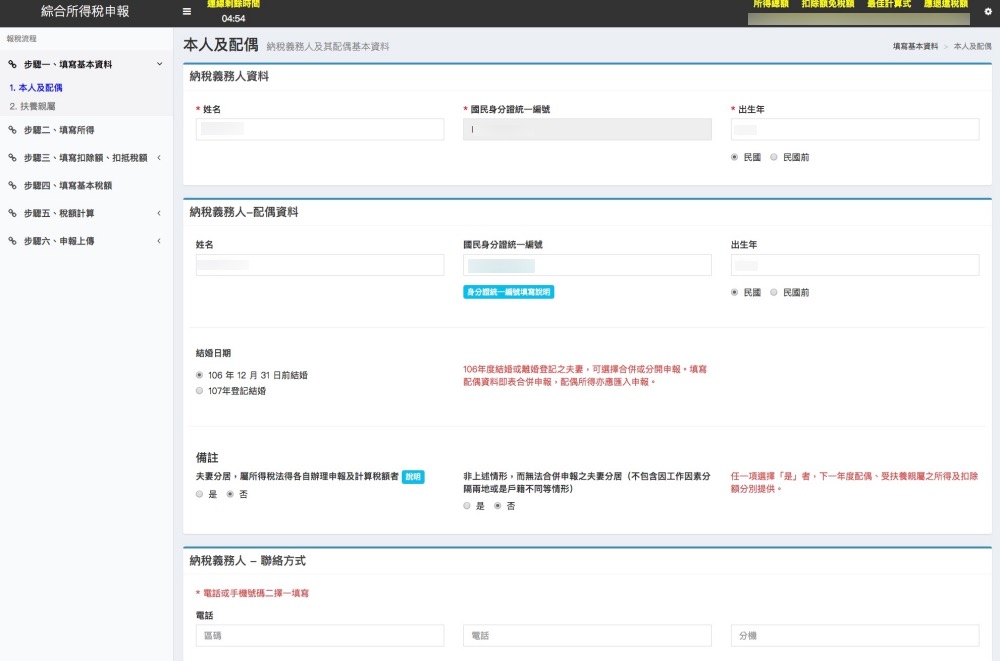Click the hamburger menu icon
This screenshot has width=1000, height=661.
pos(187,12)
